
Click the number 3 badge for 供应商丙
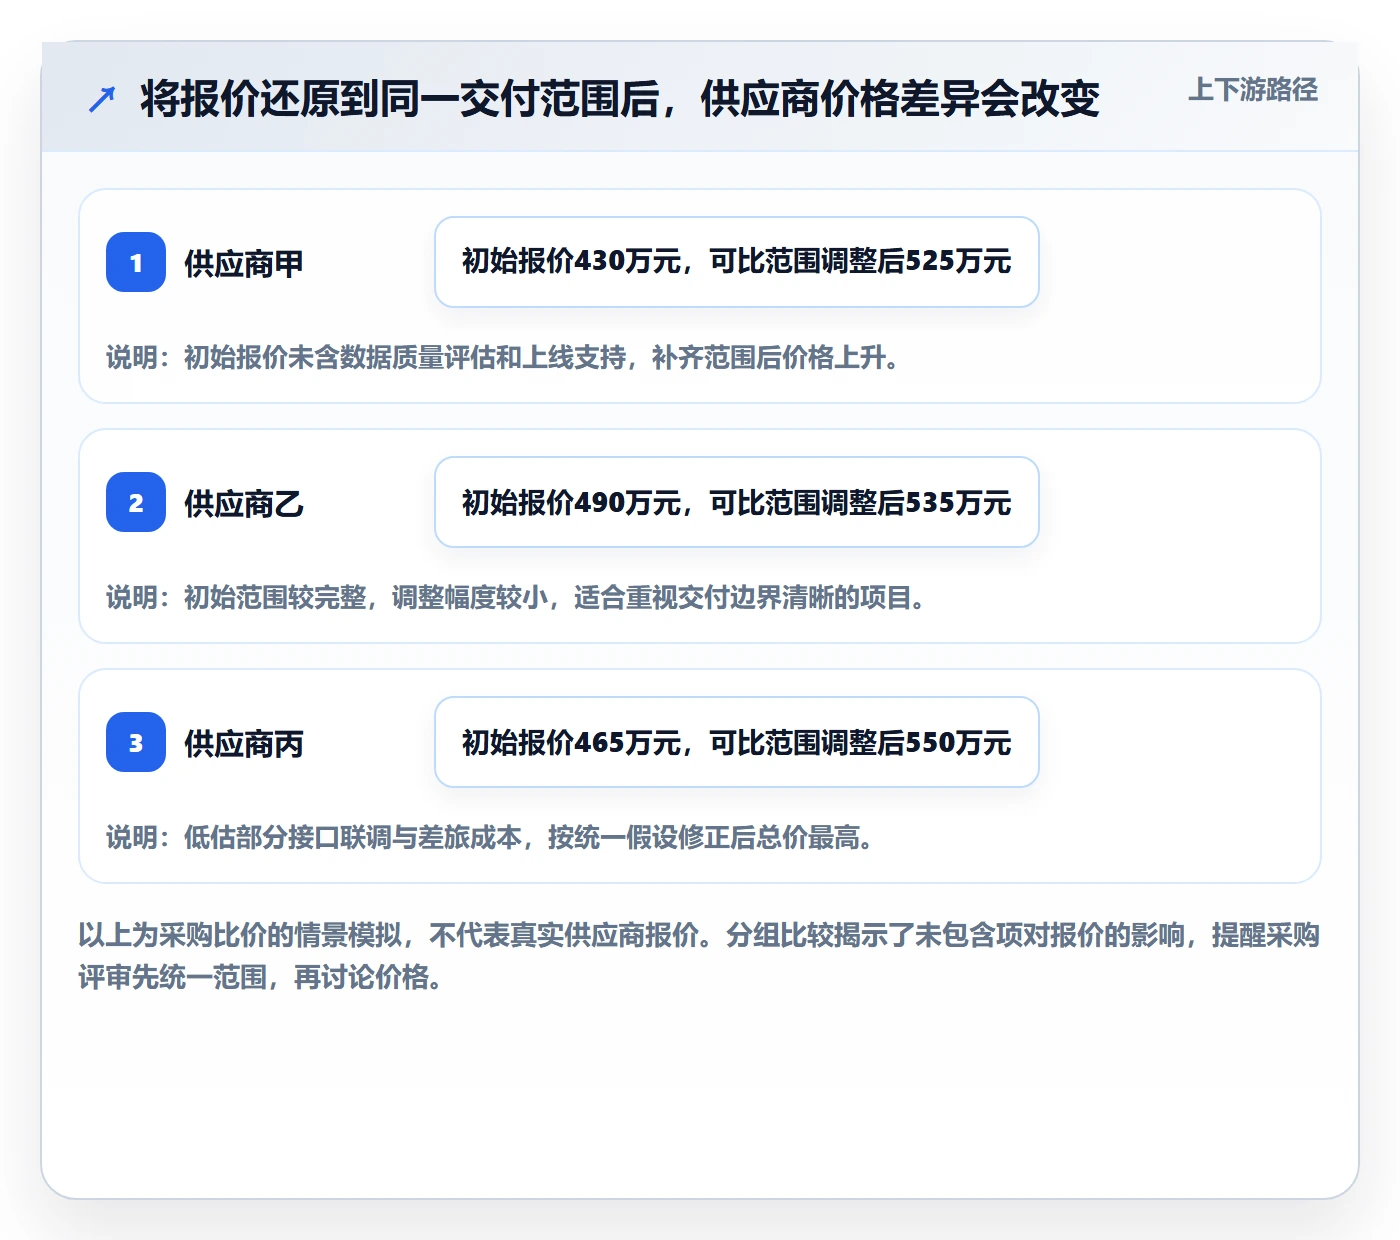click(136, 742)
